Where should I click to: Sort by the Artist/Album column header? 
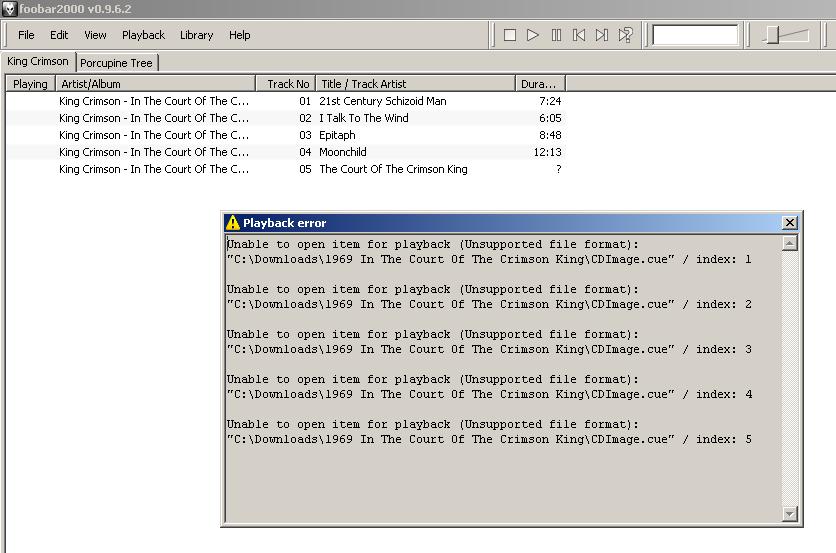(155, 84)
